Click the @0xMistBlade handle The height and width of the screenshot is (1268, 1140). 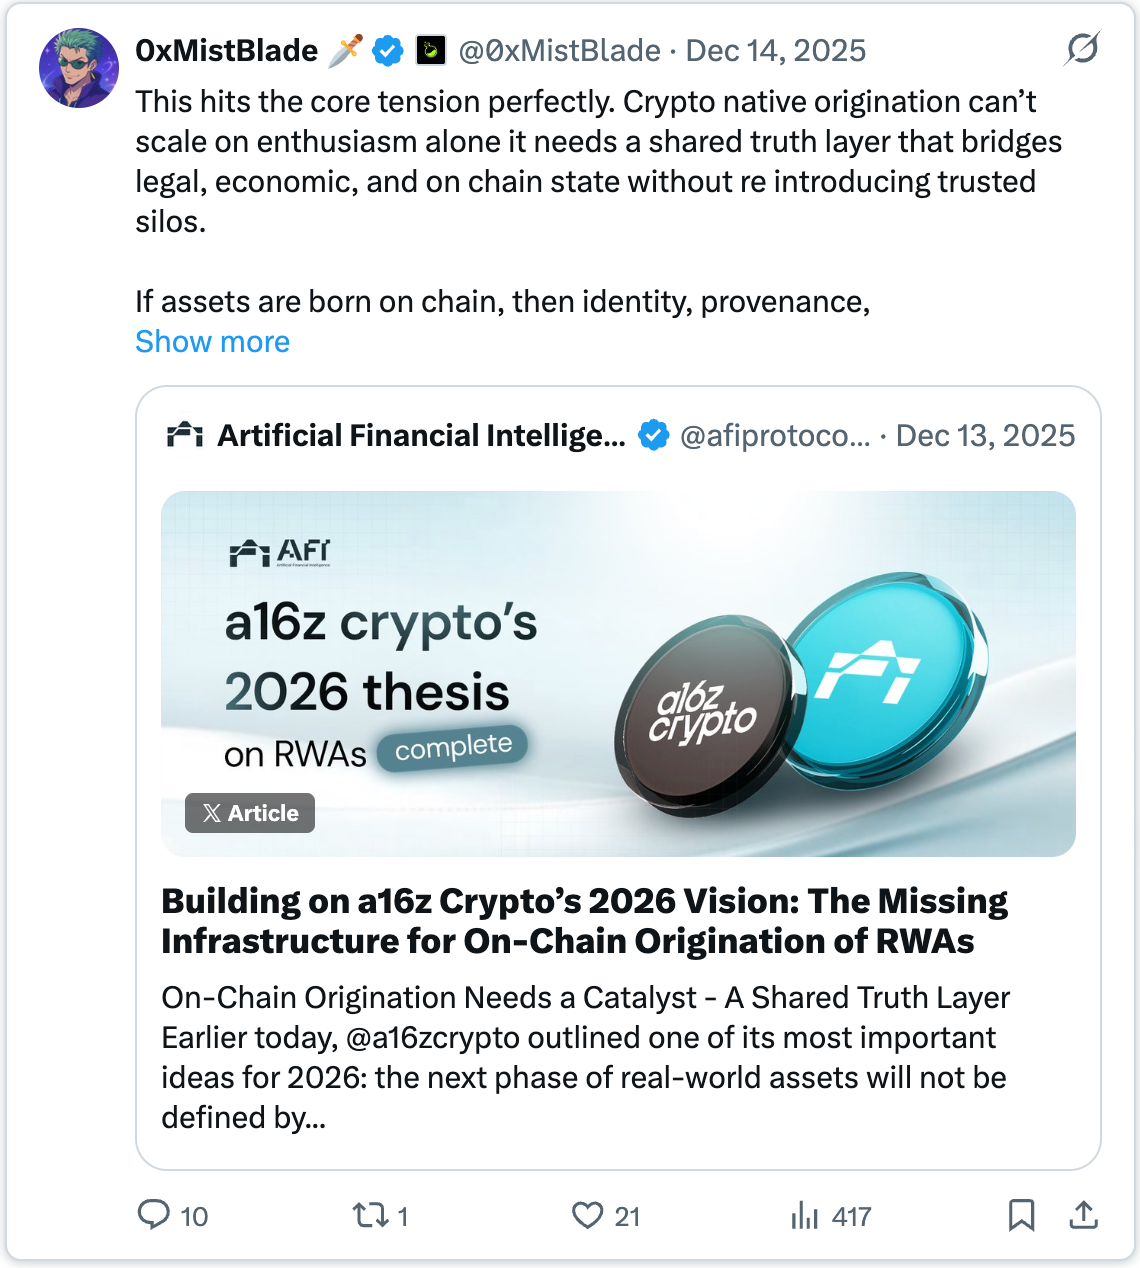[x=559, y=50]
